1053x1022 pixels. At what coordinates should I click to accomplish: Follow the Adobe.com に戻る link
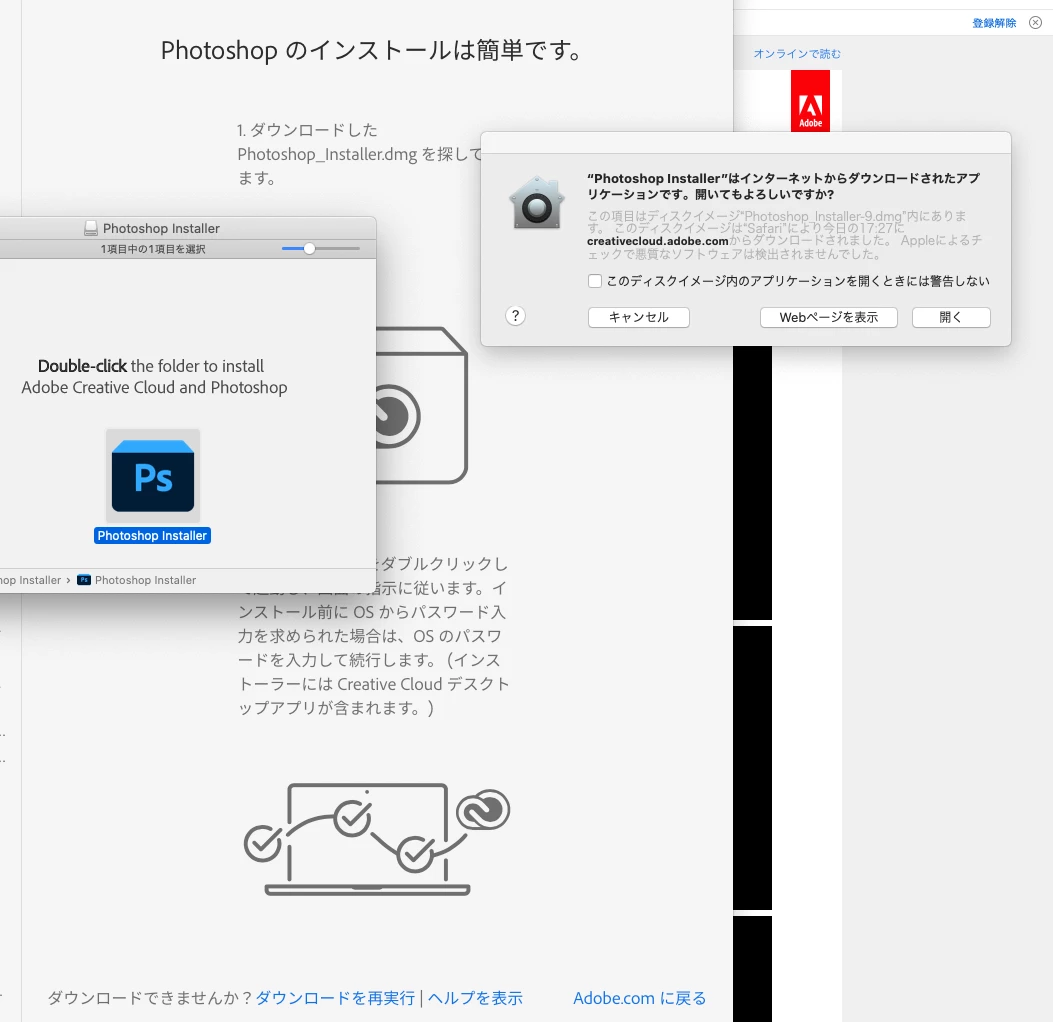coord(639,998)
